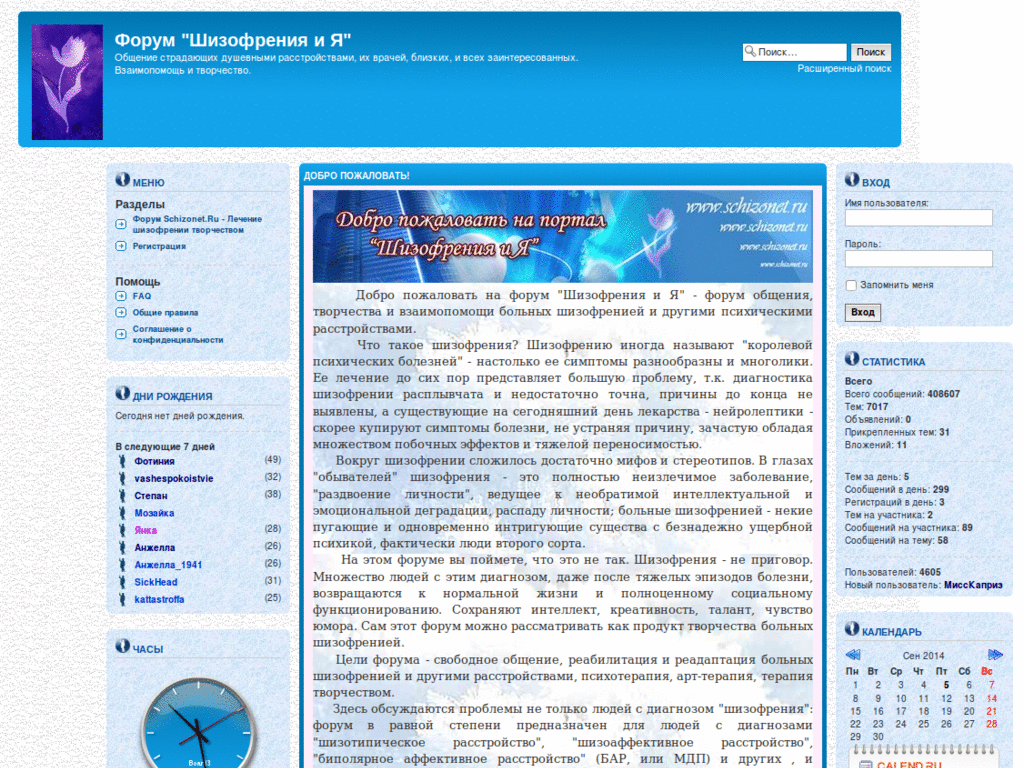This screenshot has width=1024, height=768.
Task: Click arrow icon beside Форум Schizonet.Ru link
Action: coord(121,224)
